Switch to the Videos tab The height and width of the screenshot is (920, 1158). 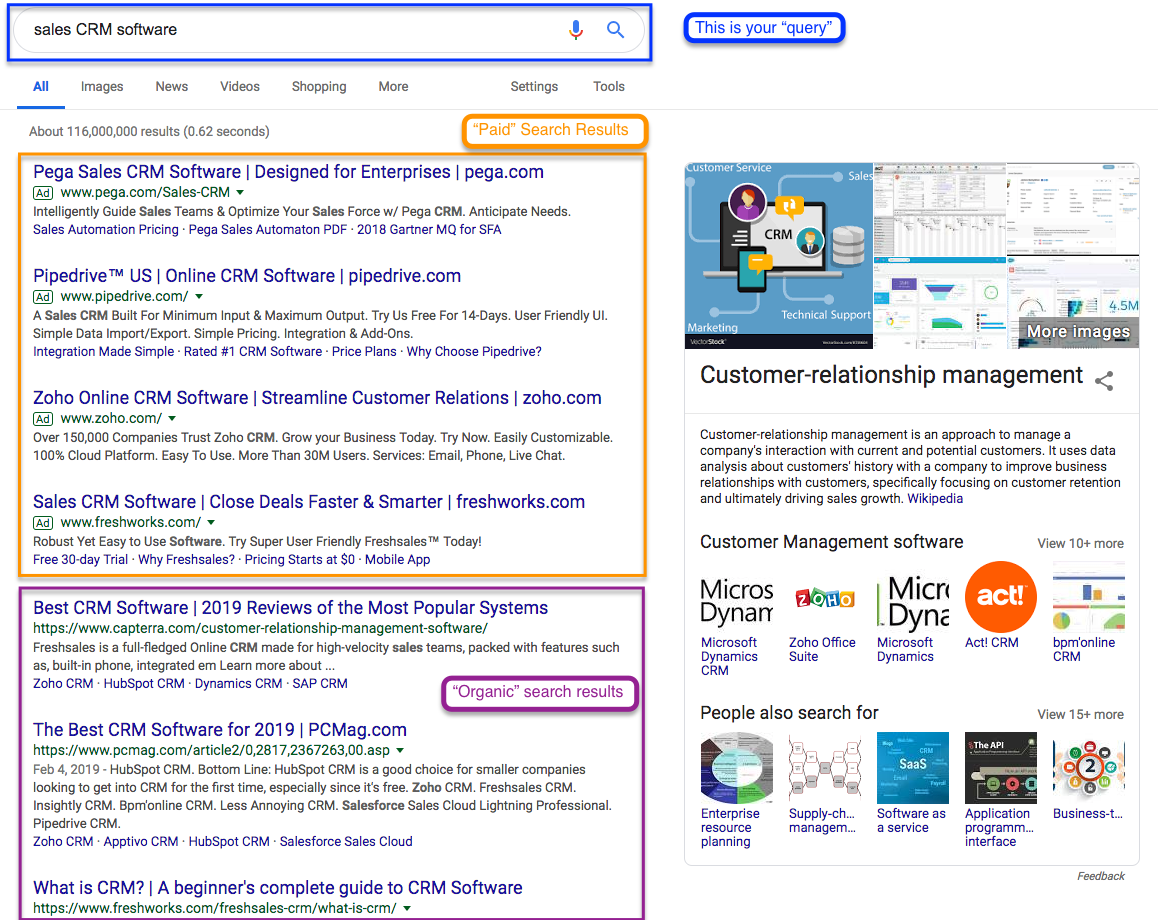click(240, 86)
